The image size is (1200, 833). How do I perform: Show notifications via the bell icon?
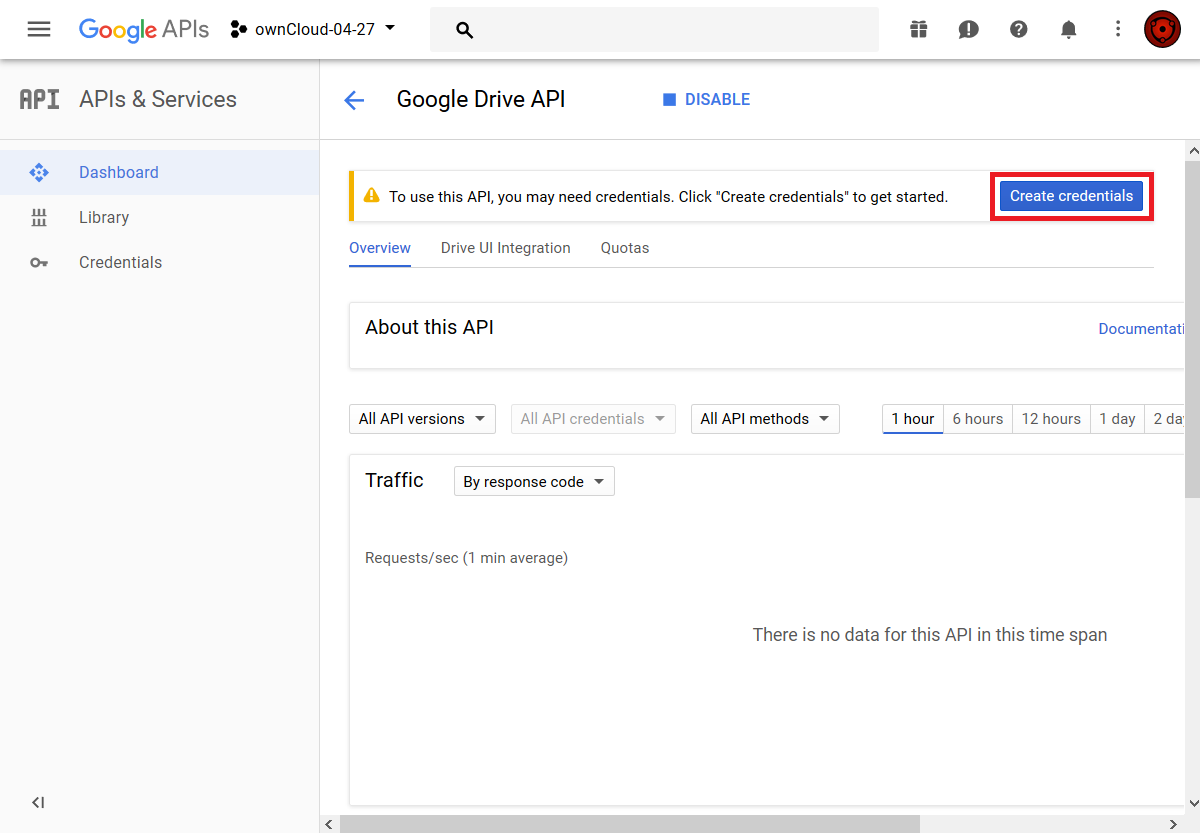(x=1068, y=29)
